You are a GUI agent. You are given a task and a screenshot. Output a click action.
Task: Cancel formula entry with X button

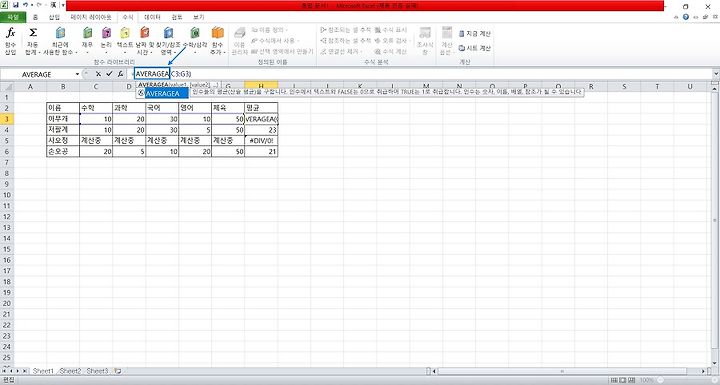click(x=98, y=74)
